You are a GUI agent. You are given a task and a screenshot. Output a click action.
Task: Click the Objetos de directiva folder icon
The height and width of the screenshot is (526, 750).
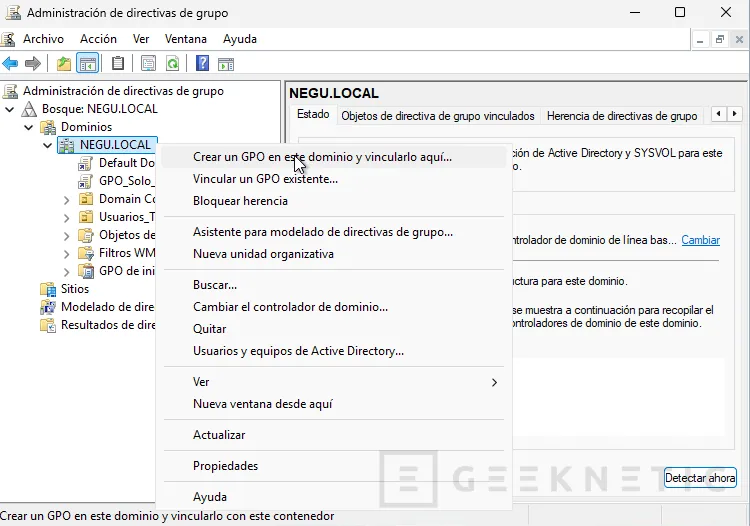[86, 235]
